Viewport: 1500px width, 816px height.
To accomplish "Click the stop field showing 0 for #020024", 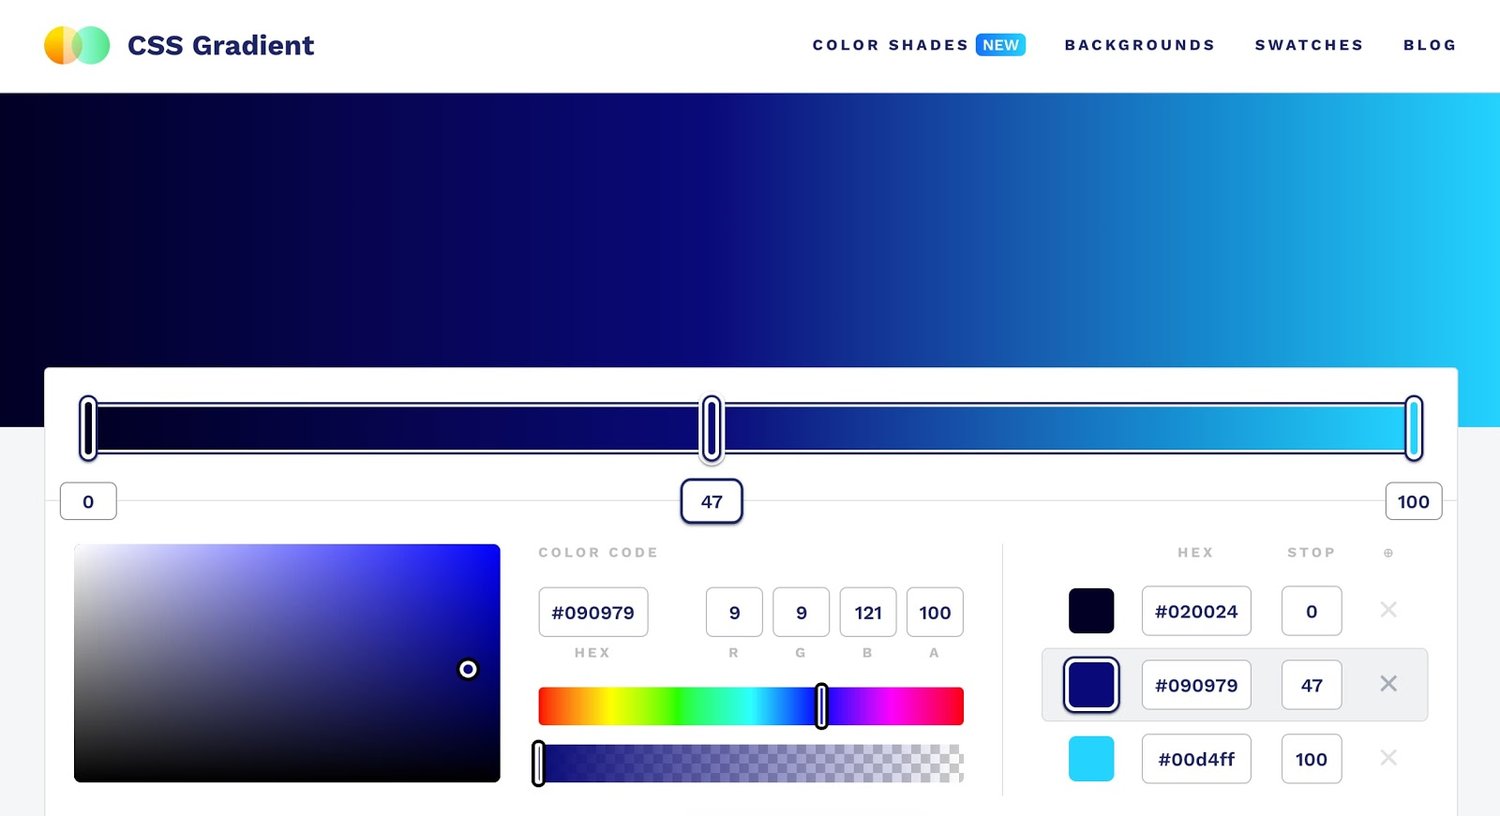I will coord(1311,611).
